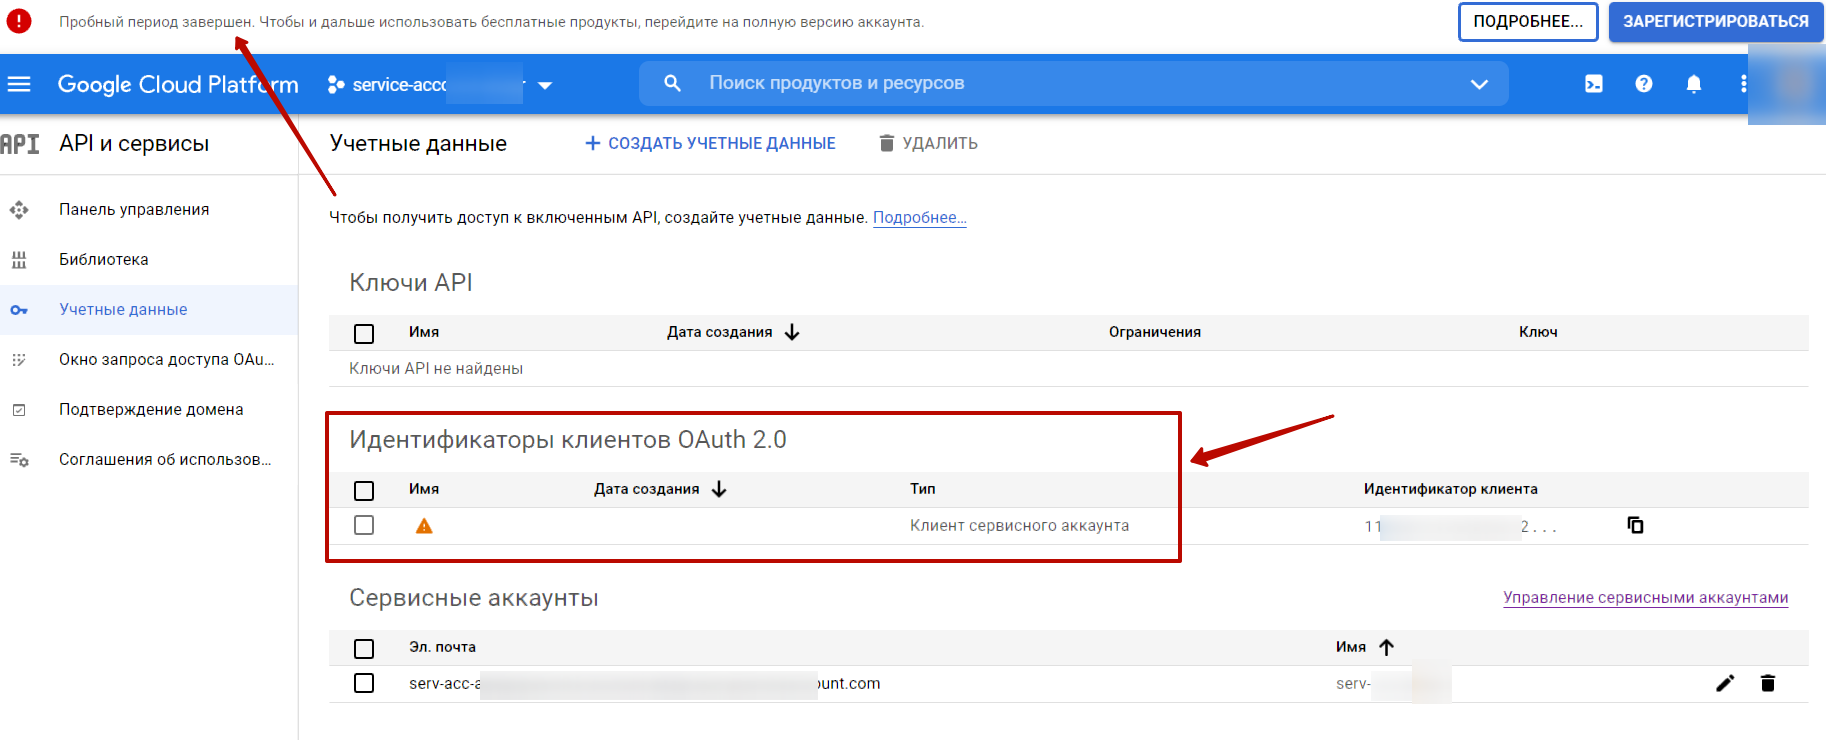The height and width of the screenshot is (740, 1826).
Task: Click Клиент сервисного аккаунта type cell
Action: [x=1019, y=525]
